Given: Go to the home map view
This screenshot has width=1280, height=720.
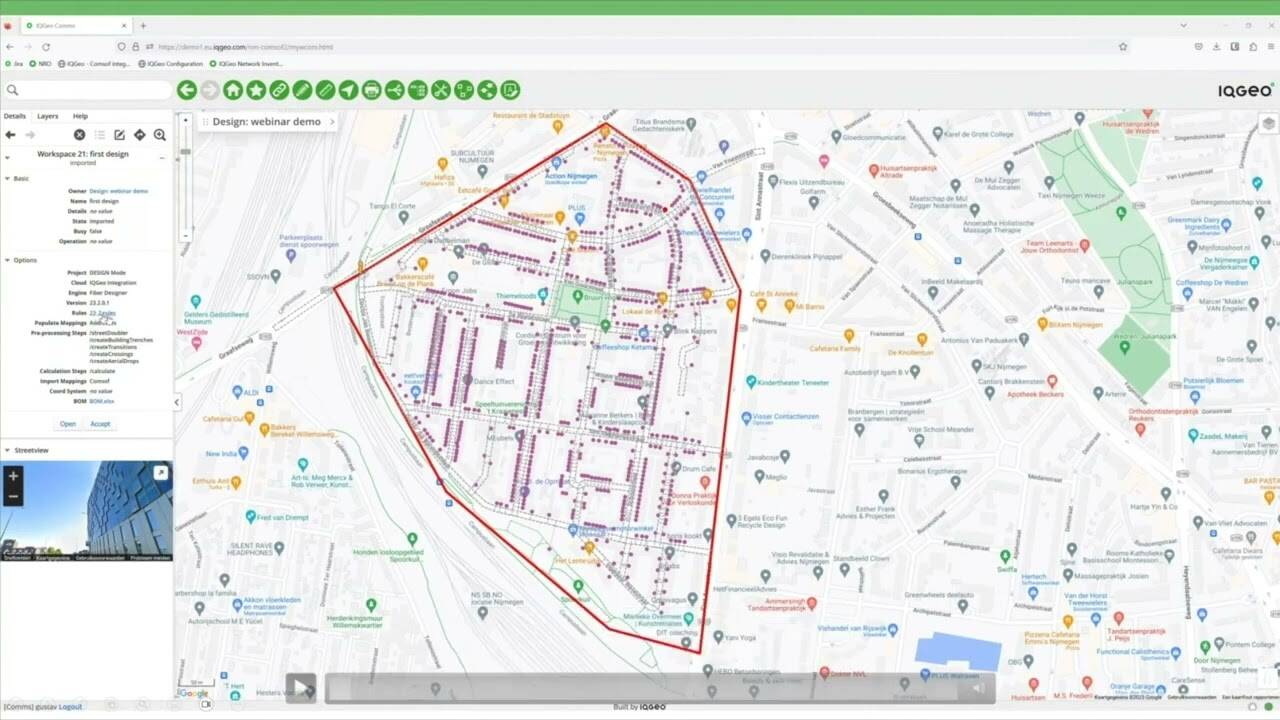Looking at the screenshot, I should [x=233, y=90].
